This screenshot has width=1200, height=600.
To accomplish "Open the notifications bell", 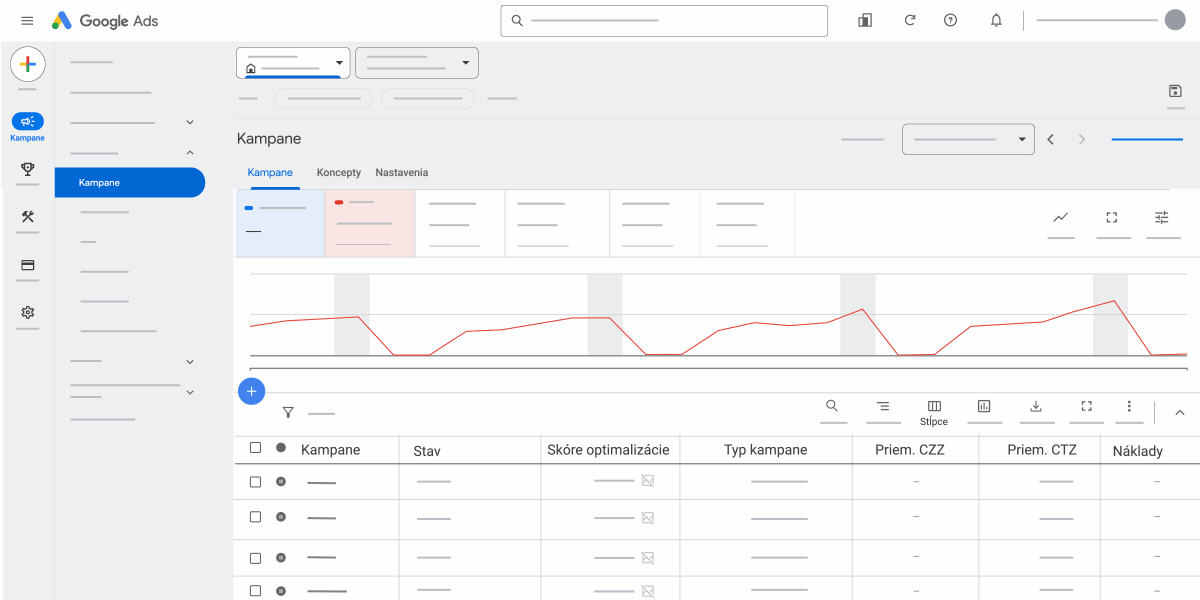I will tap(996, 20).
